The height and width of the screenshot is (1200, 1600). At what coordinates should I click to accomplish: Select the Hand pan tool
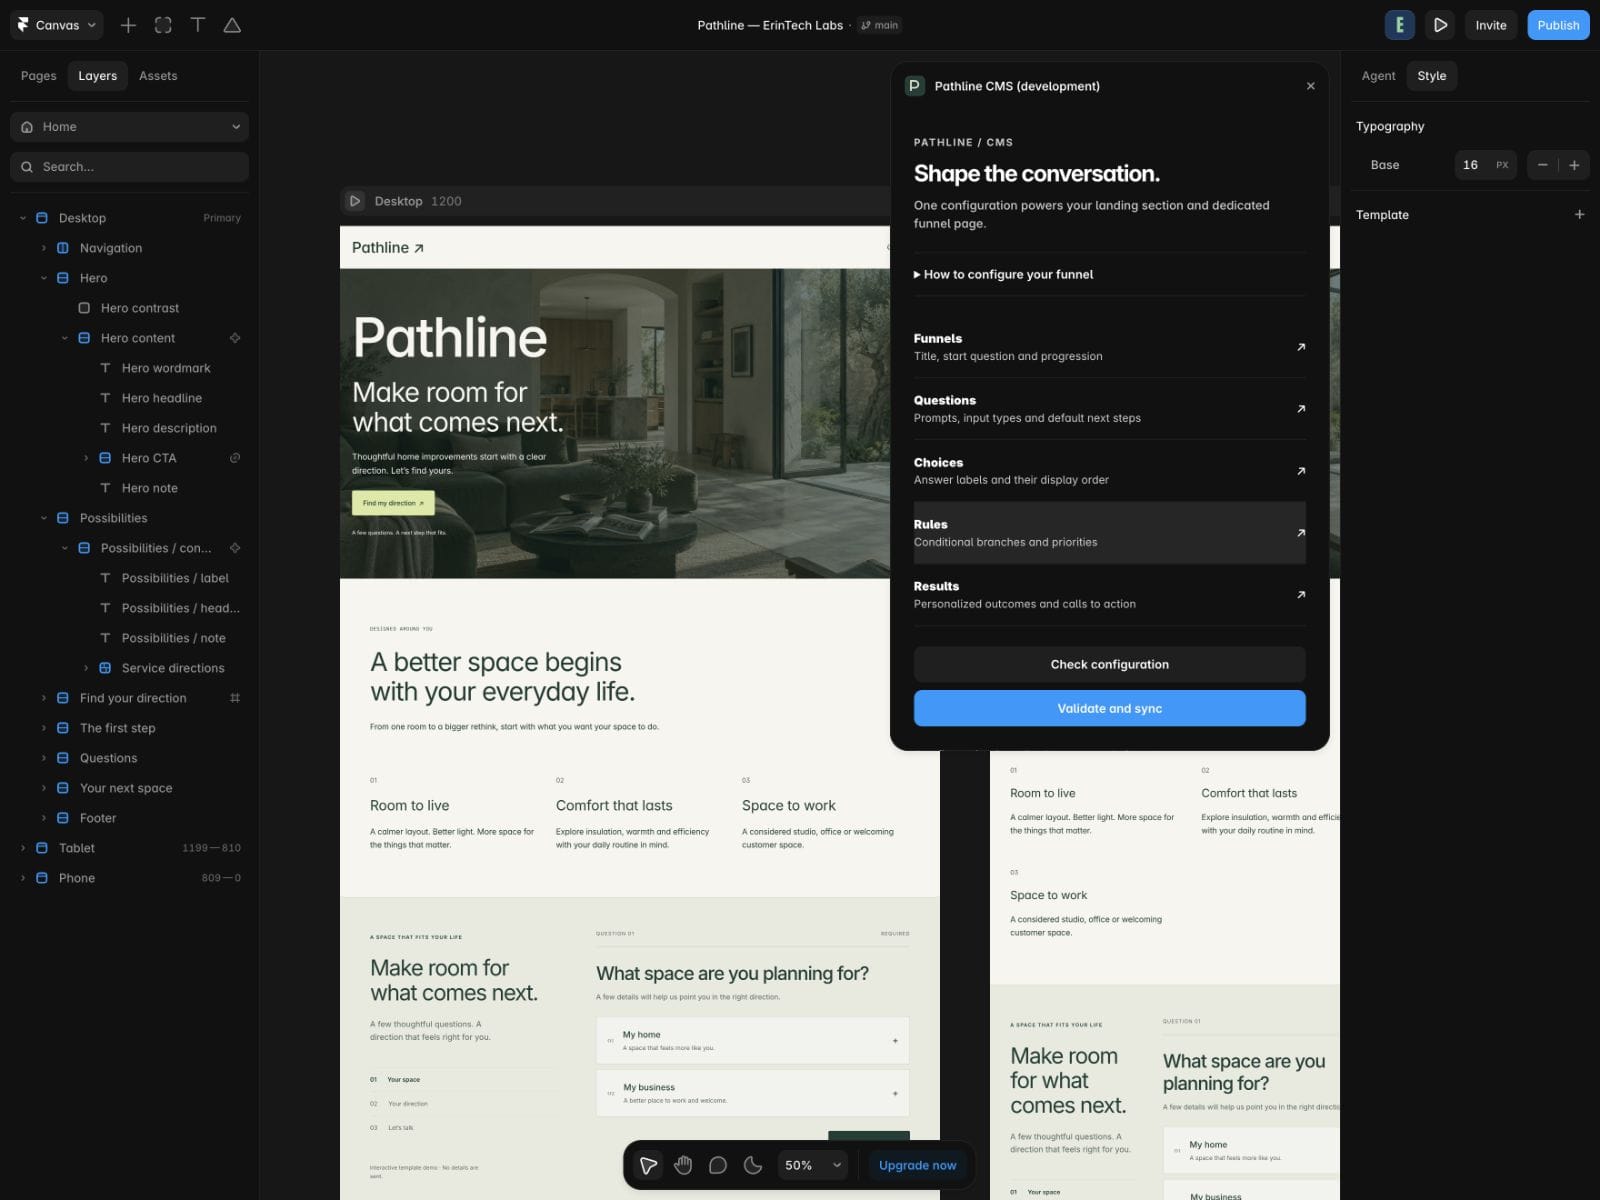pyautogui.click(x=683, y=1165)
